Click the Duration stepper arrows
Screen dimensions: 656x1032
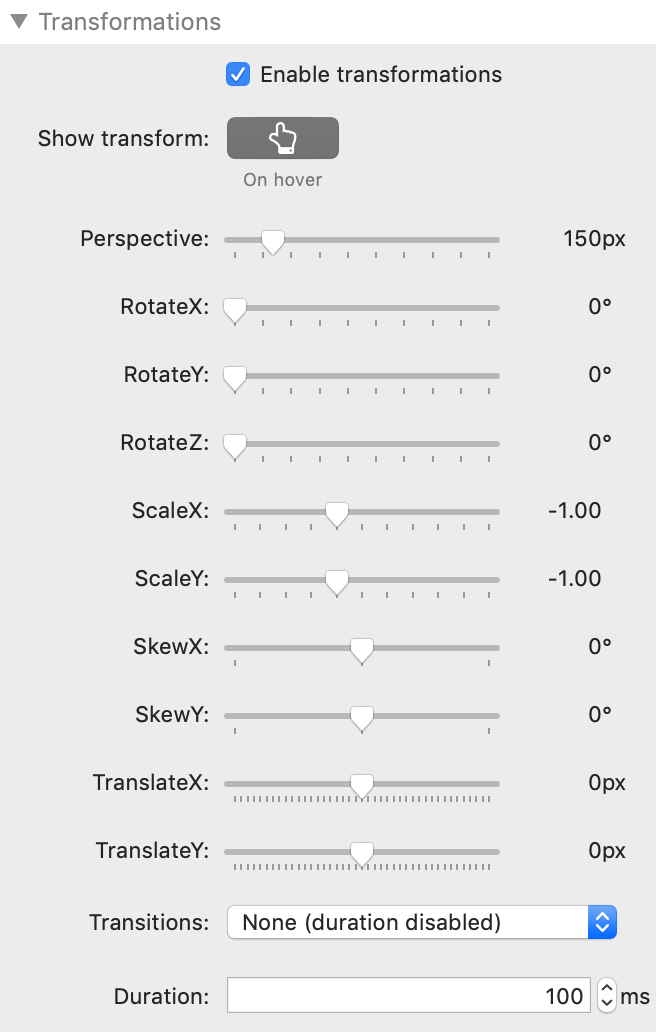pyautogui.click(x=606, y=995)
